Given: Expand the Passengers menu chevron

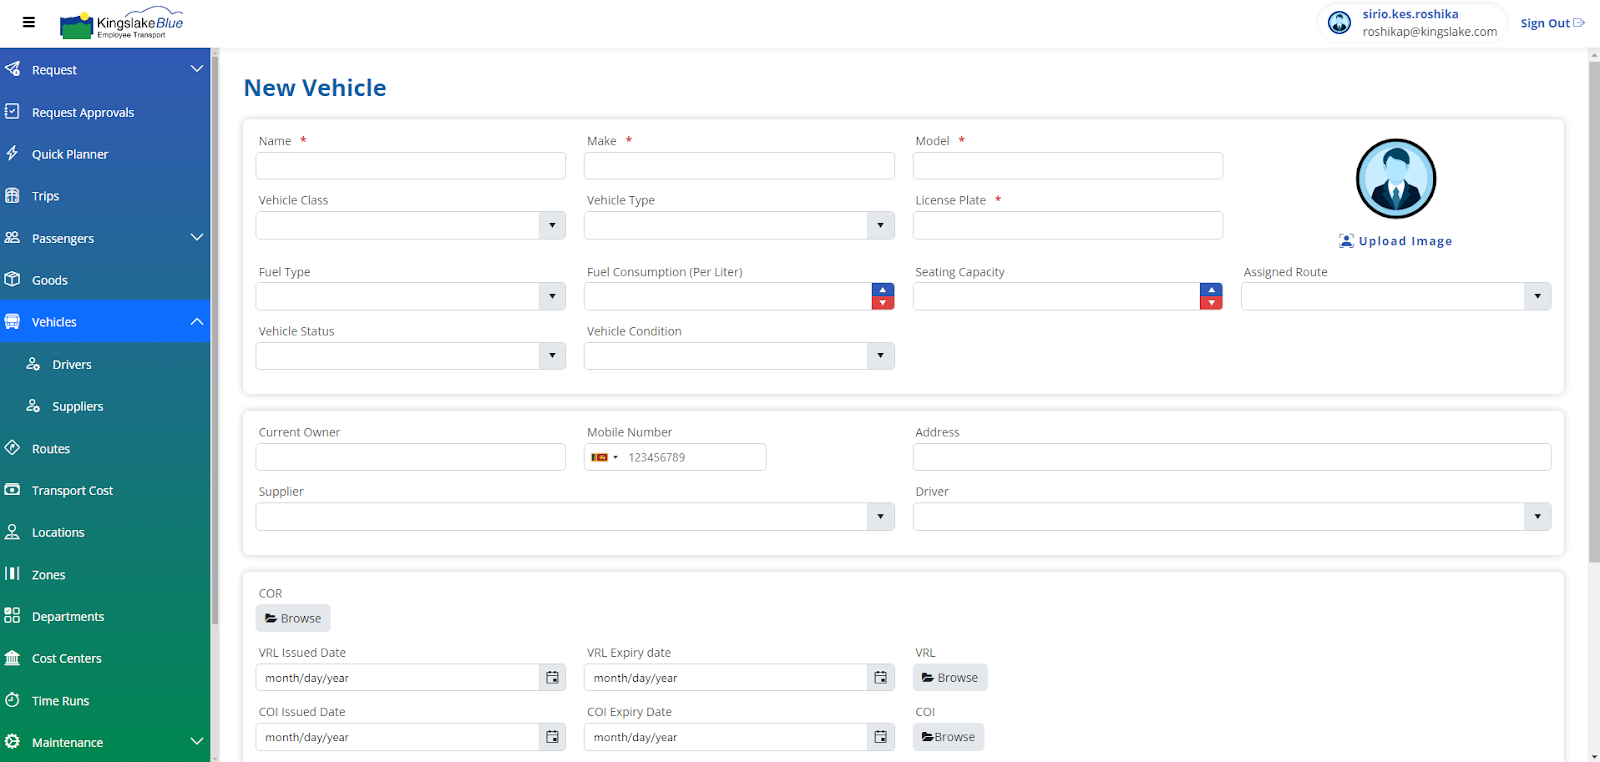Looking at the screenshot, I should (197, 237).
